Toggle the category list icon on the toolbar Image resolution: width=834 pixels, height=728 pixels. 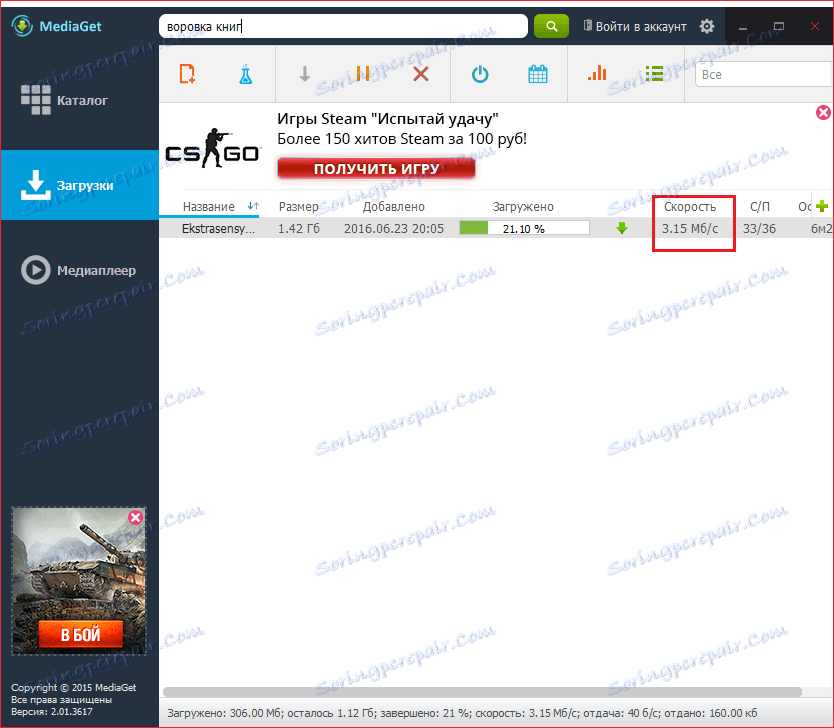(654, 73)
